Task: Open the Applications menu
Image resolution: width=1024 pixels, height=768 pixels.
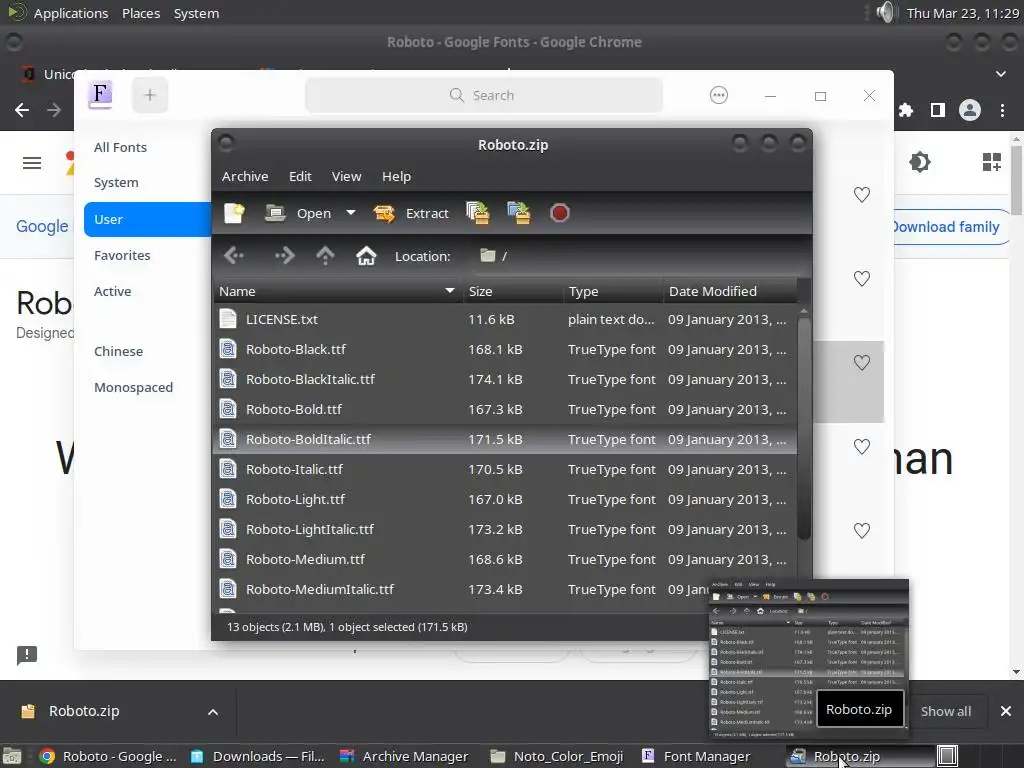Action: pyautogui.click(x=71, y=13)
